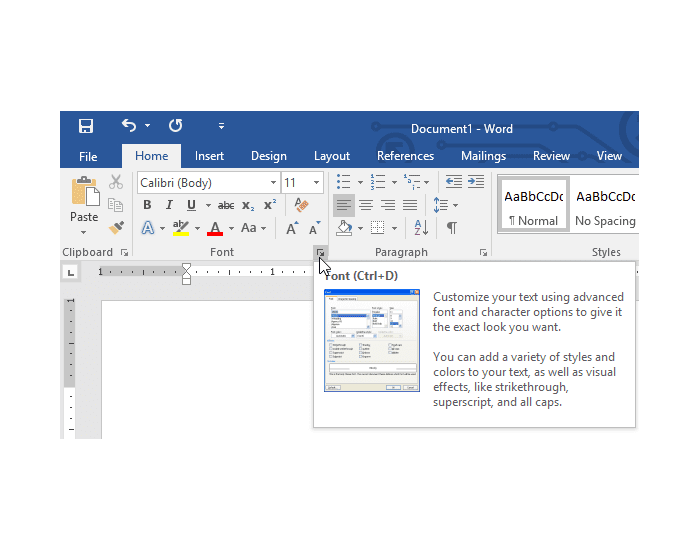Image resolution: width=700 pixels, height=550 pixels.
Task: Open the File menu
Action: (88, 157)
